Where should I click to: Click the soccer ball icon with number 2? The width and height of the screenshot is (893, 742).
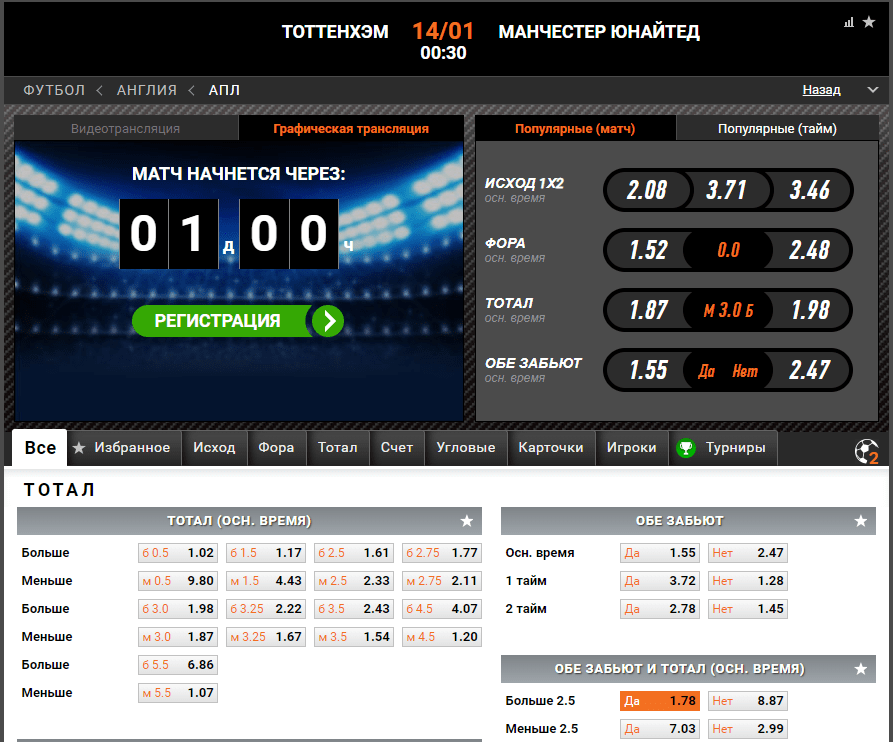866,451
